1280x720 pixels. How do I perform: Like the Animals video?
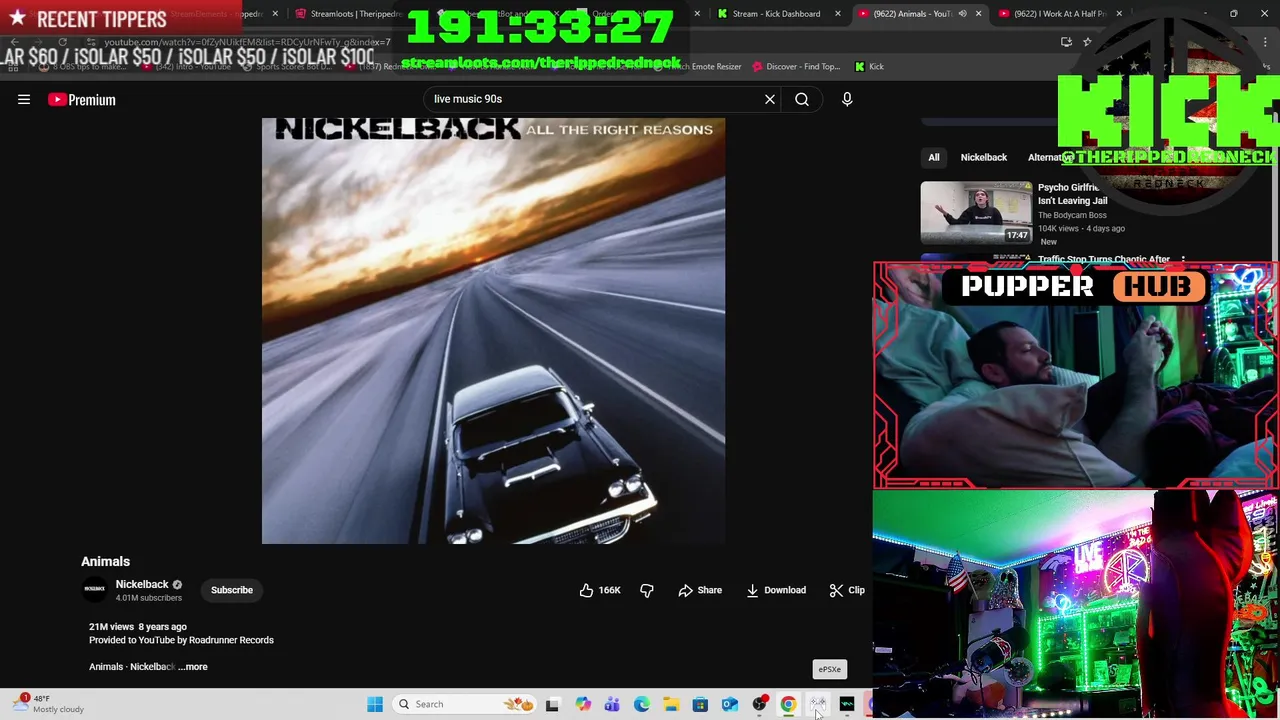[x=600, y=590]
